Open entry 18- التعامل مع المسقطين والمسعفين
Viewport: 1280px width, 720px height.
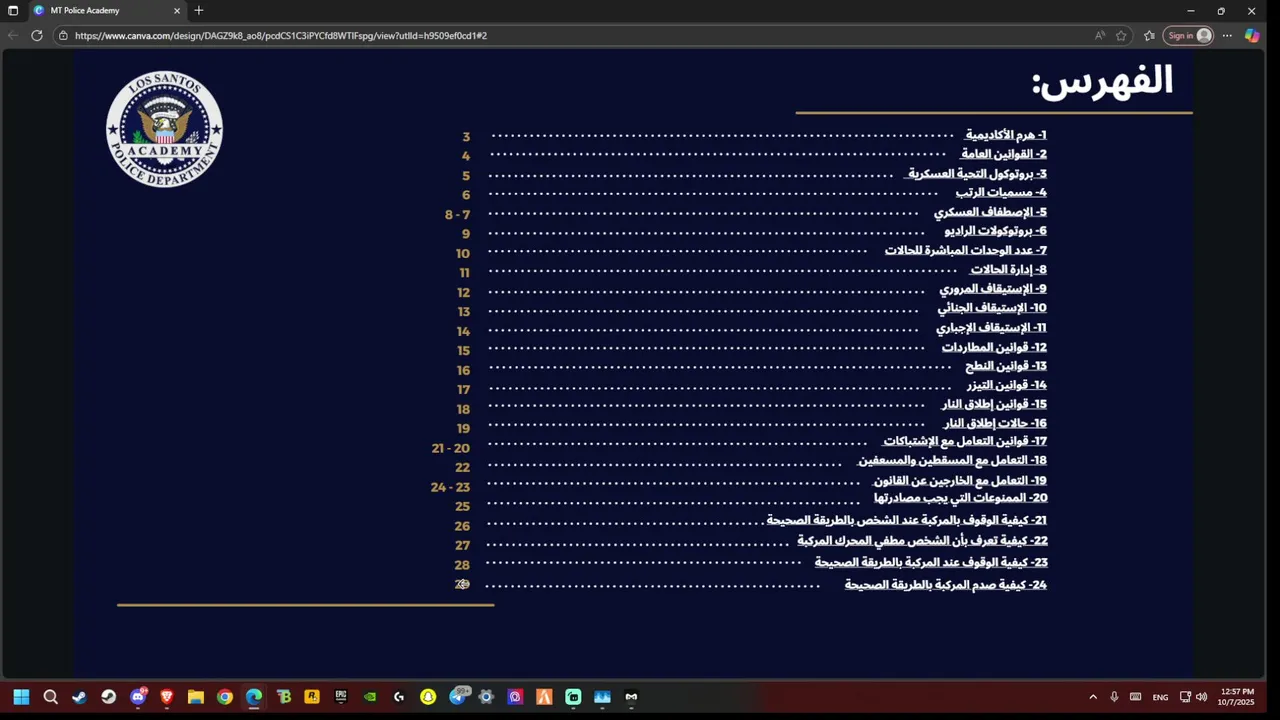point(952,461)
